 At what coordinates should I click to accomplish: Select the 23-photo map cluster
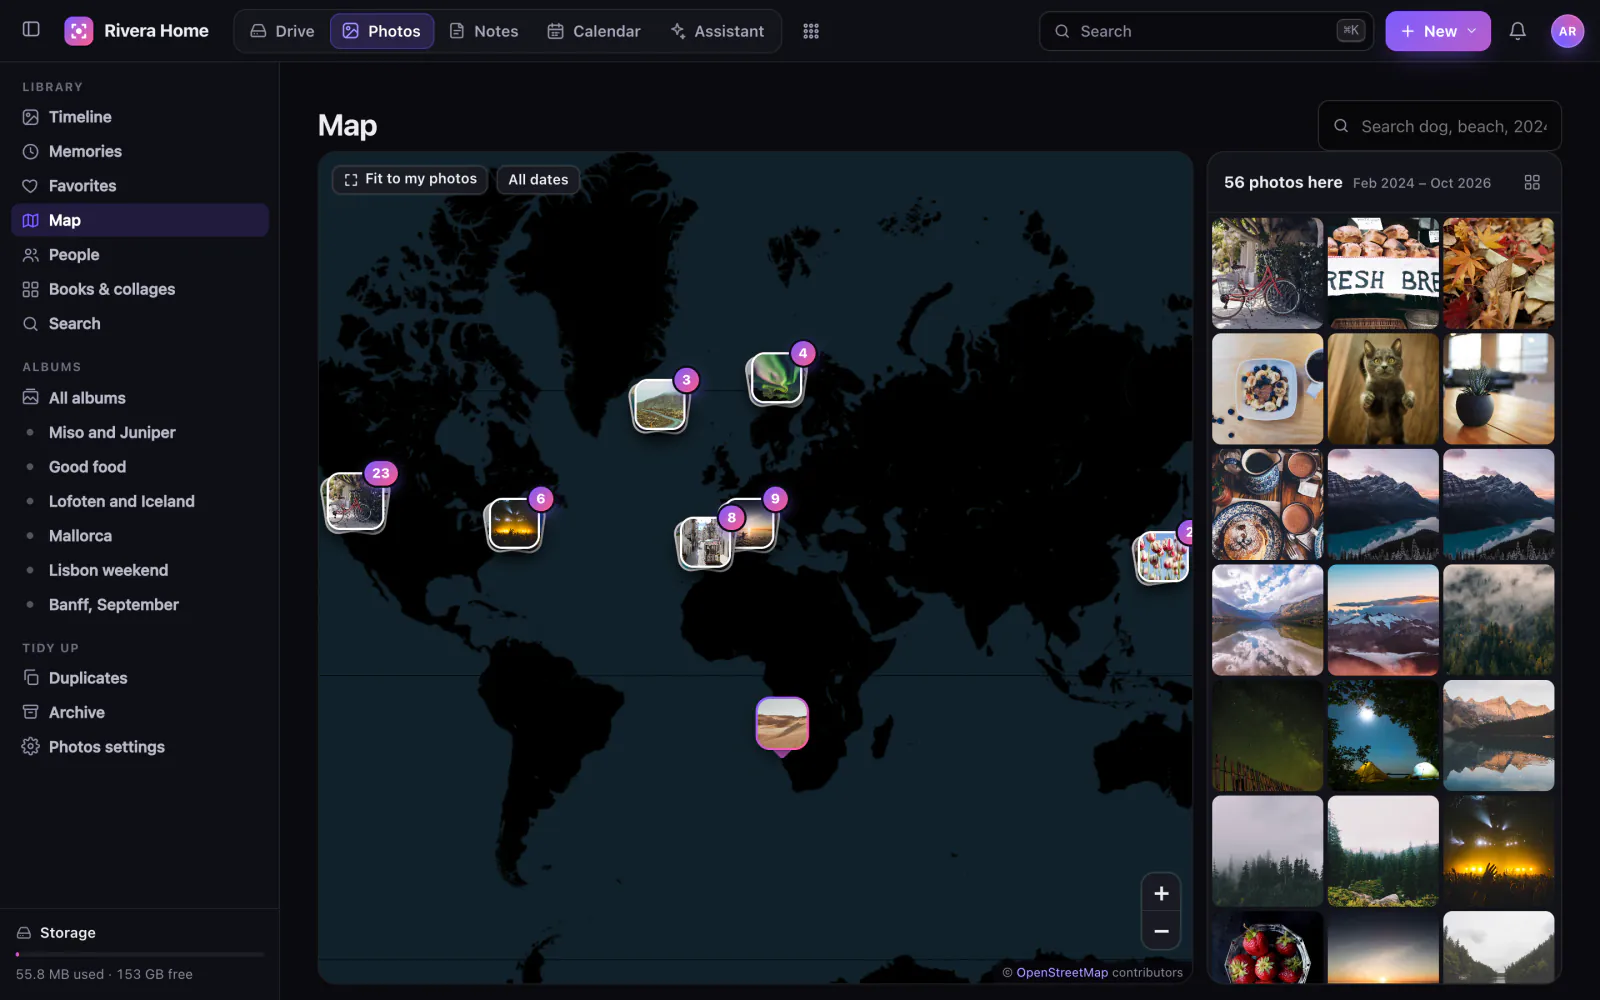coord(358,500)
